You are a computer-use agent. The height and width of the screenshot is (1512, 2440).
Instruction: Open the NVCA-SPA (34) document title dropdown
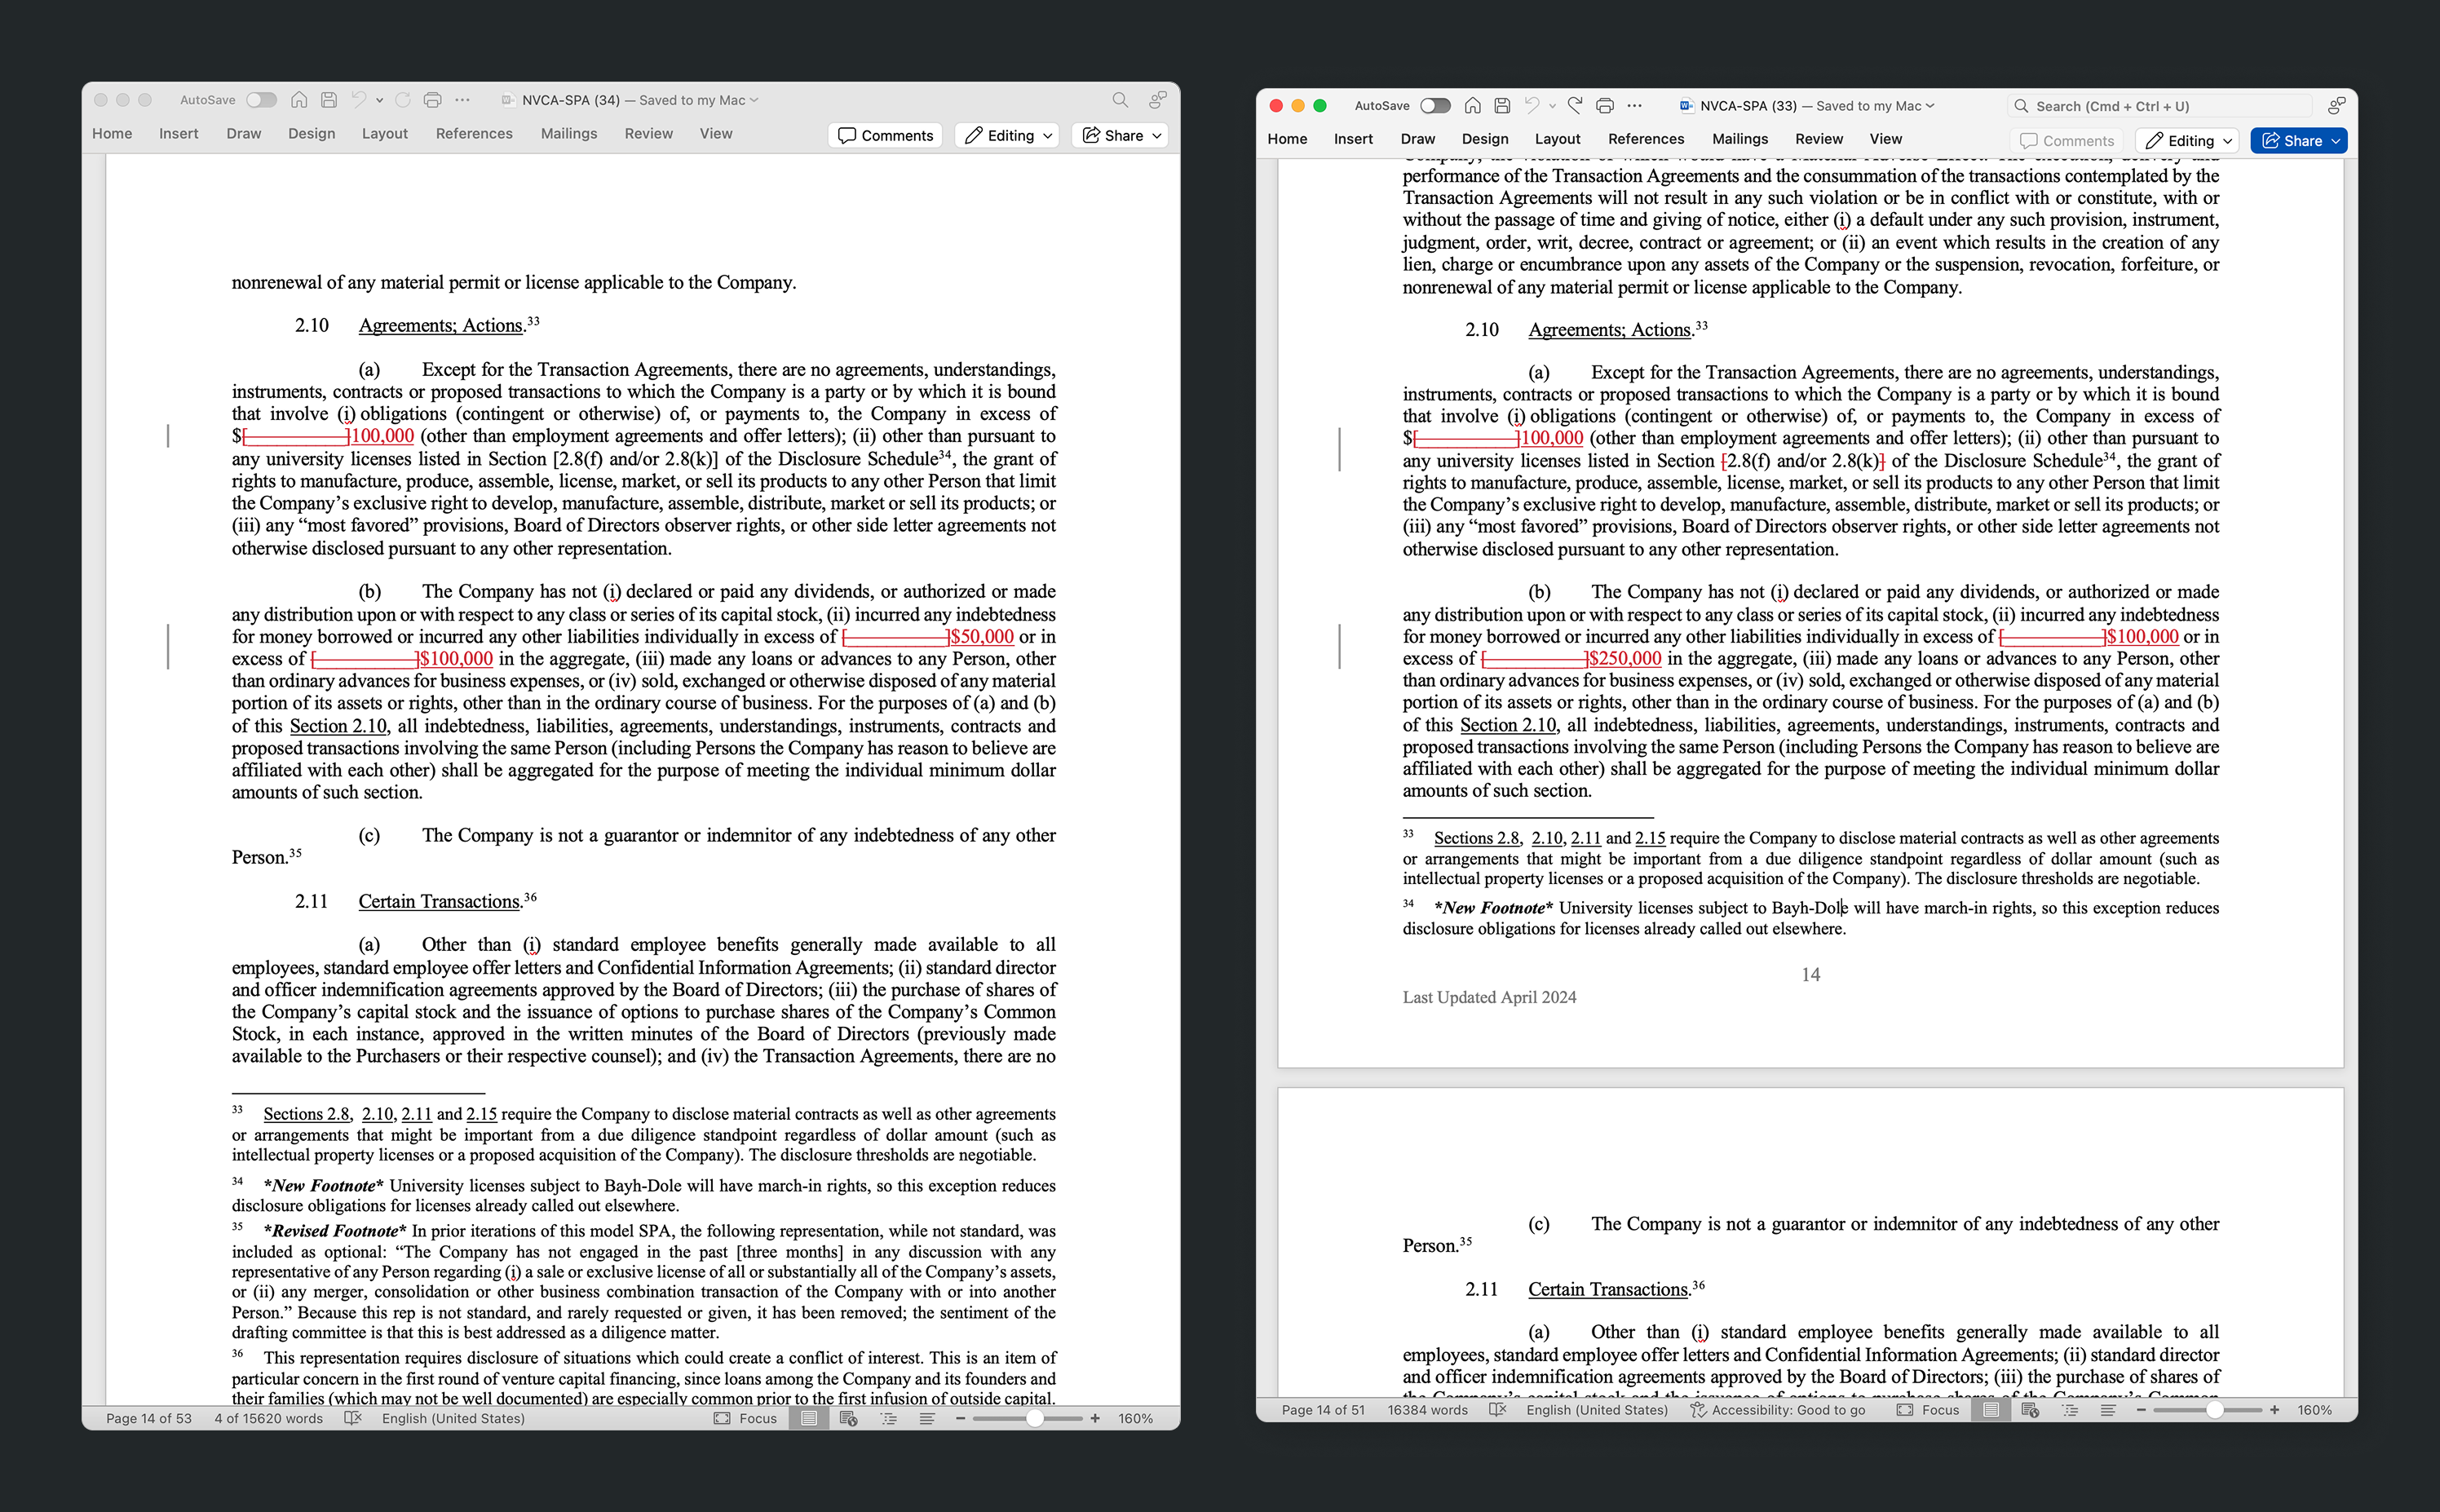(754, 100)
